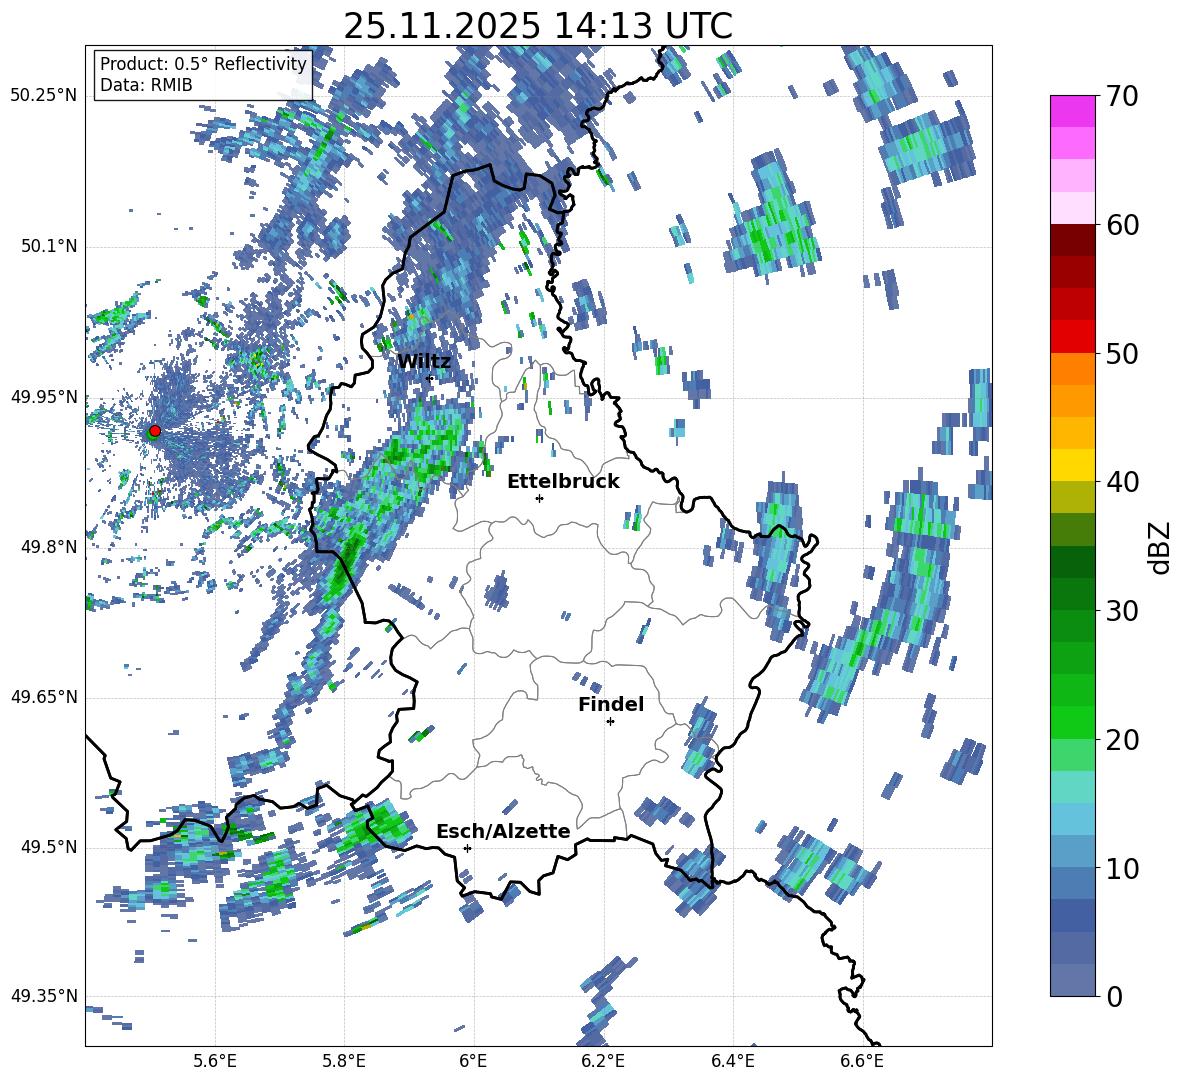Click the 40 colorbar tick label
This screenshot has height=1081, width=1184.
tap(1122, 482)
